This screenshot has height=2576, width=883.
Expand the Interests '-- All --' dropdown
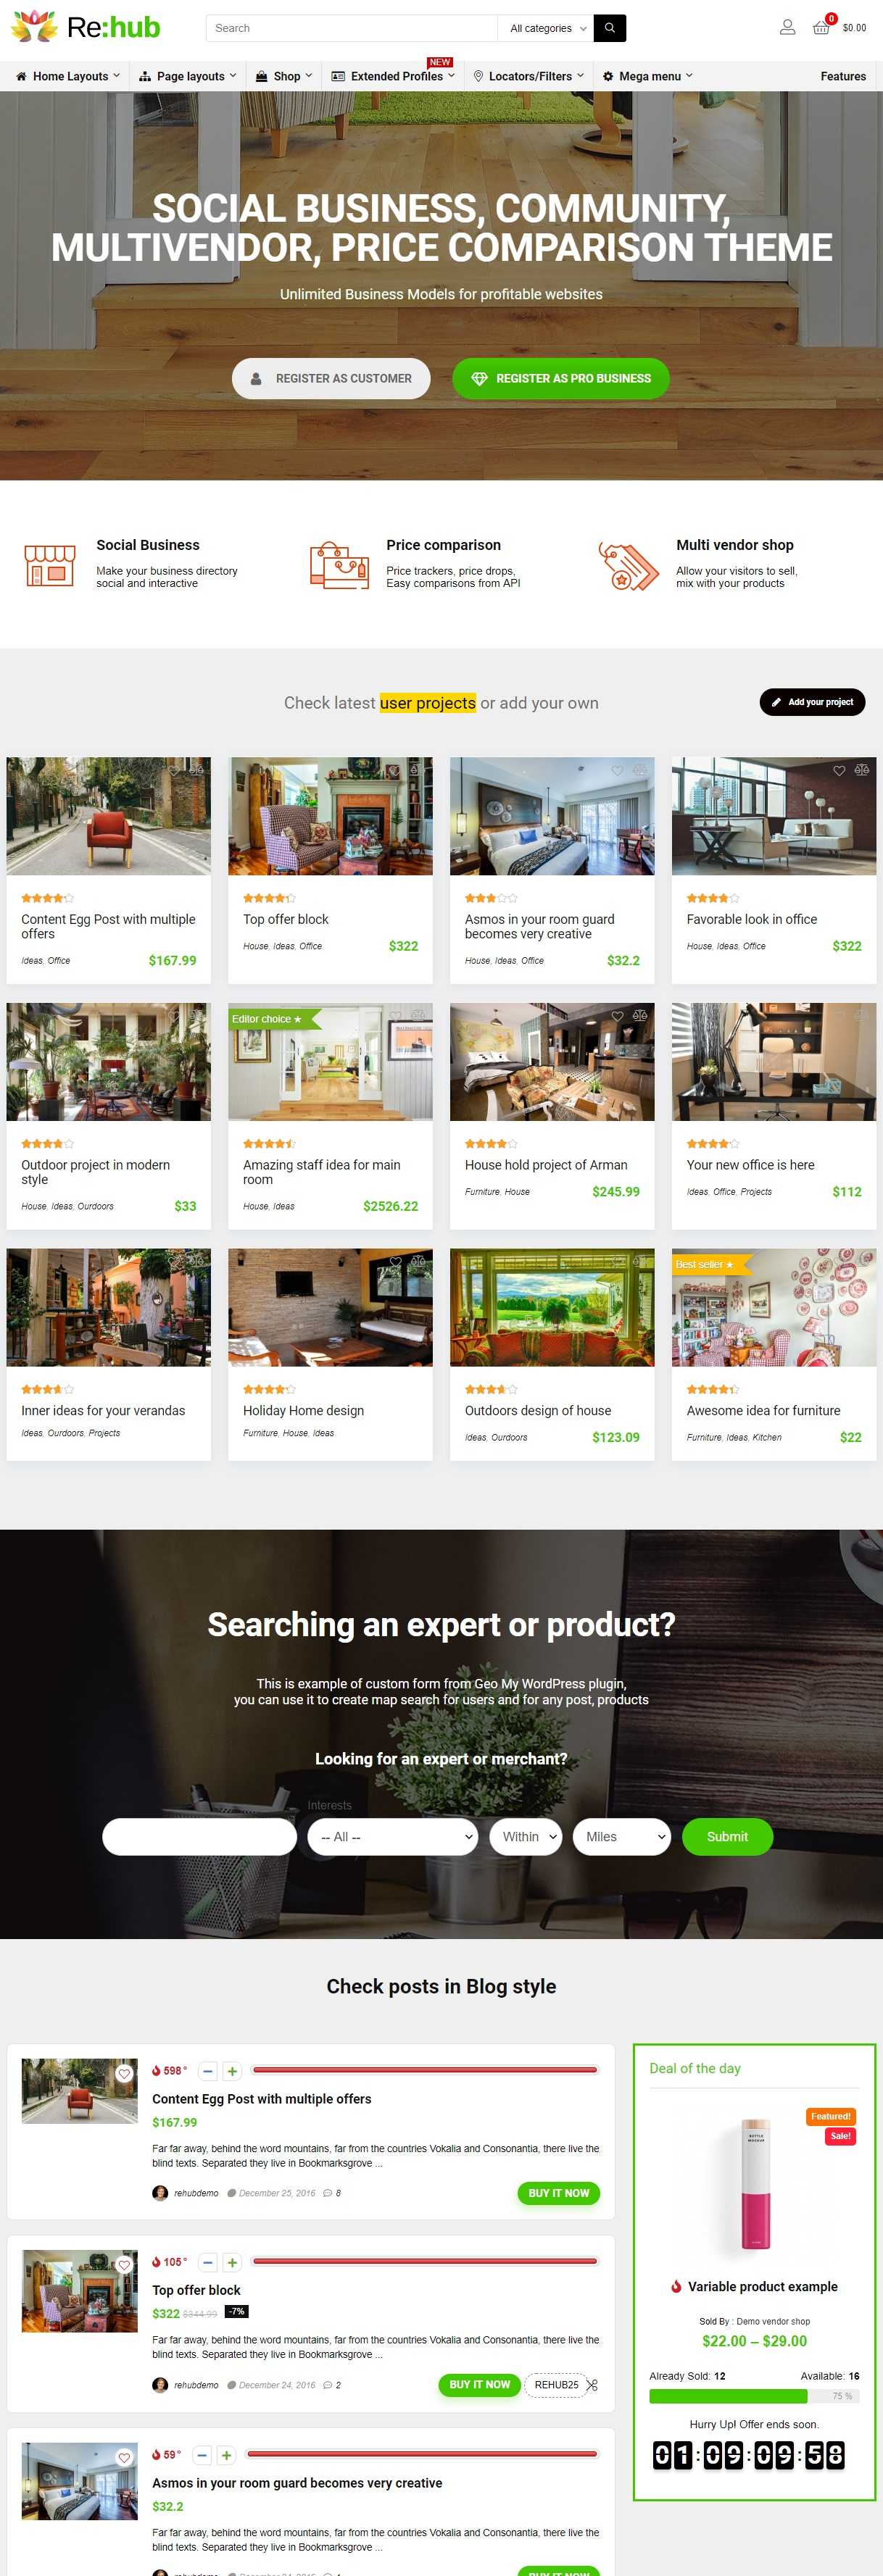coord(393,1836)
